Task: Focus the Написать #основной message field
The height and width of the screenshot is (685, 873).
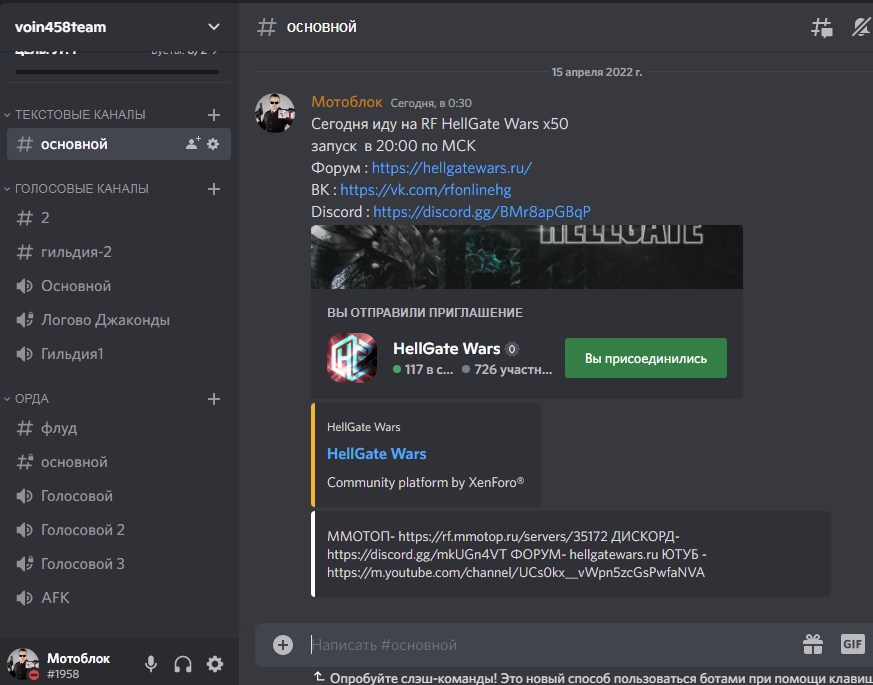Action: (551, 645)
